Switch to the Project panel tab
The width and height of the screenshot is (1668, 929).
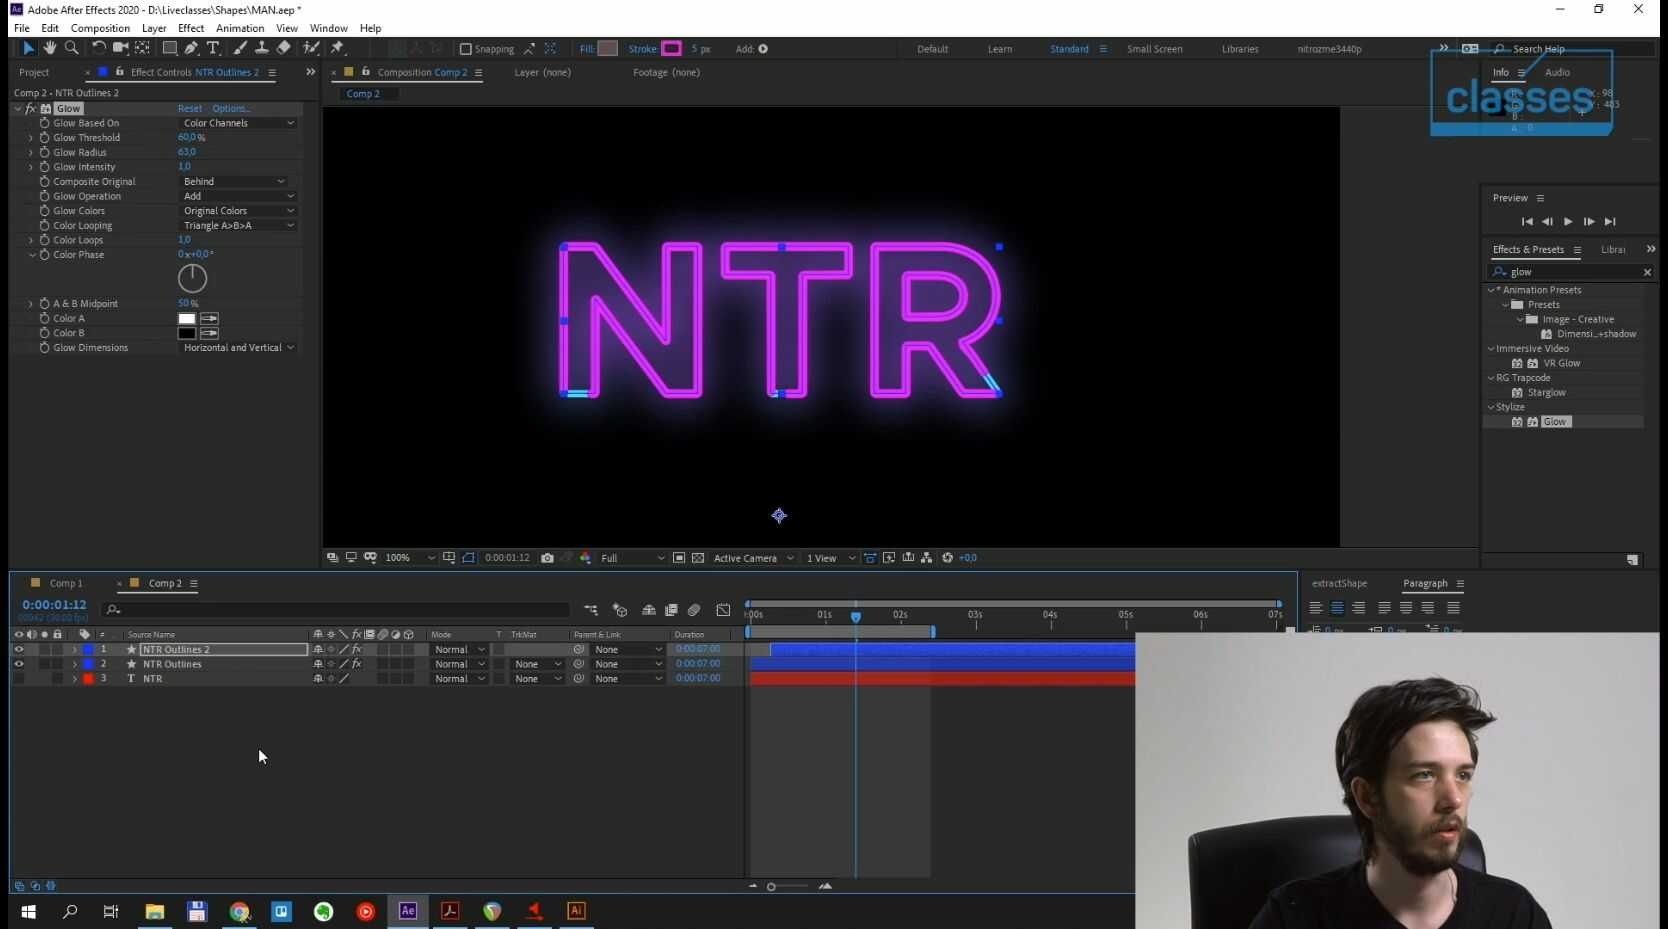click(x=34, y=73)
